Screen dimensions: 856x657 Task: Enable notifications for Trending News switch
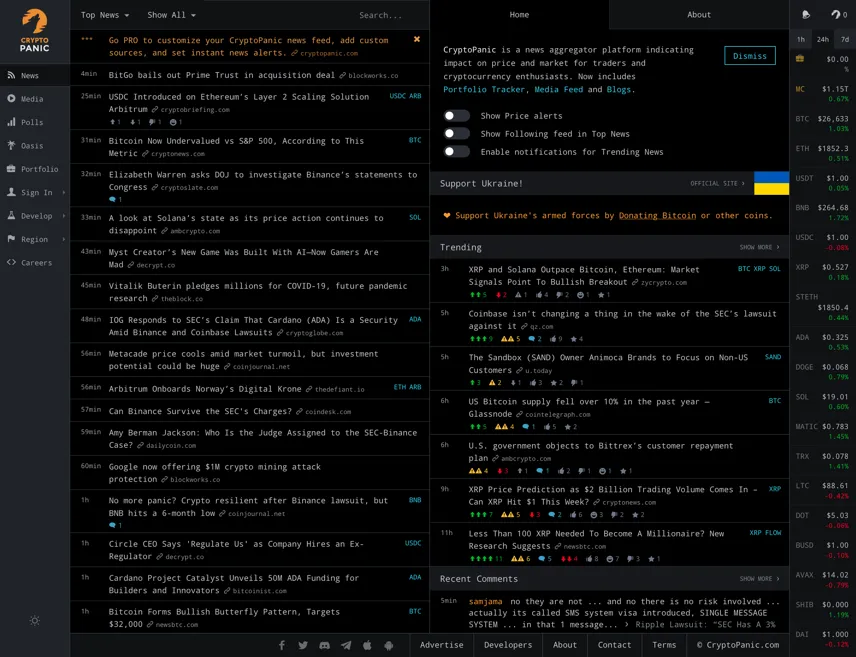[x=456, y=151]
